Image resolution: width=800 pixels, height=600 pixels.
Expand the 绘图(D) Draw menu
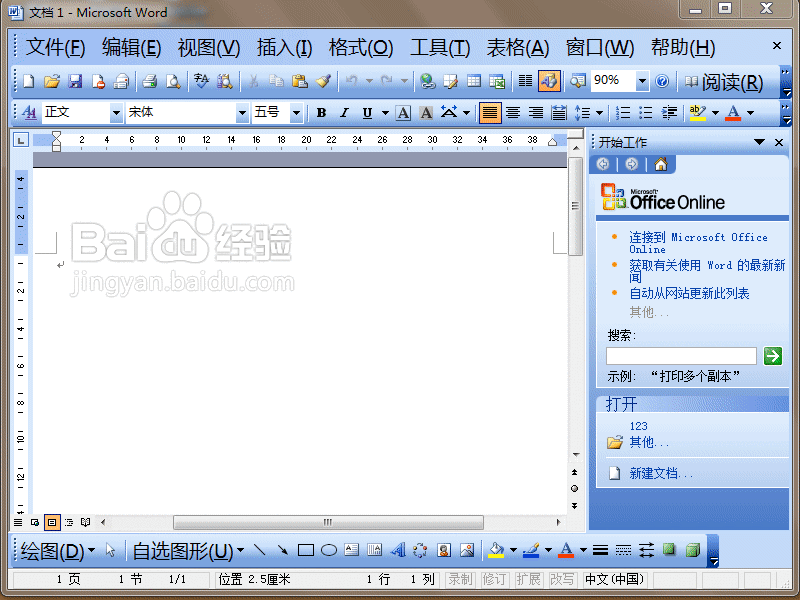pos(57,551)
